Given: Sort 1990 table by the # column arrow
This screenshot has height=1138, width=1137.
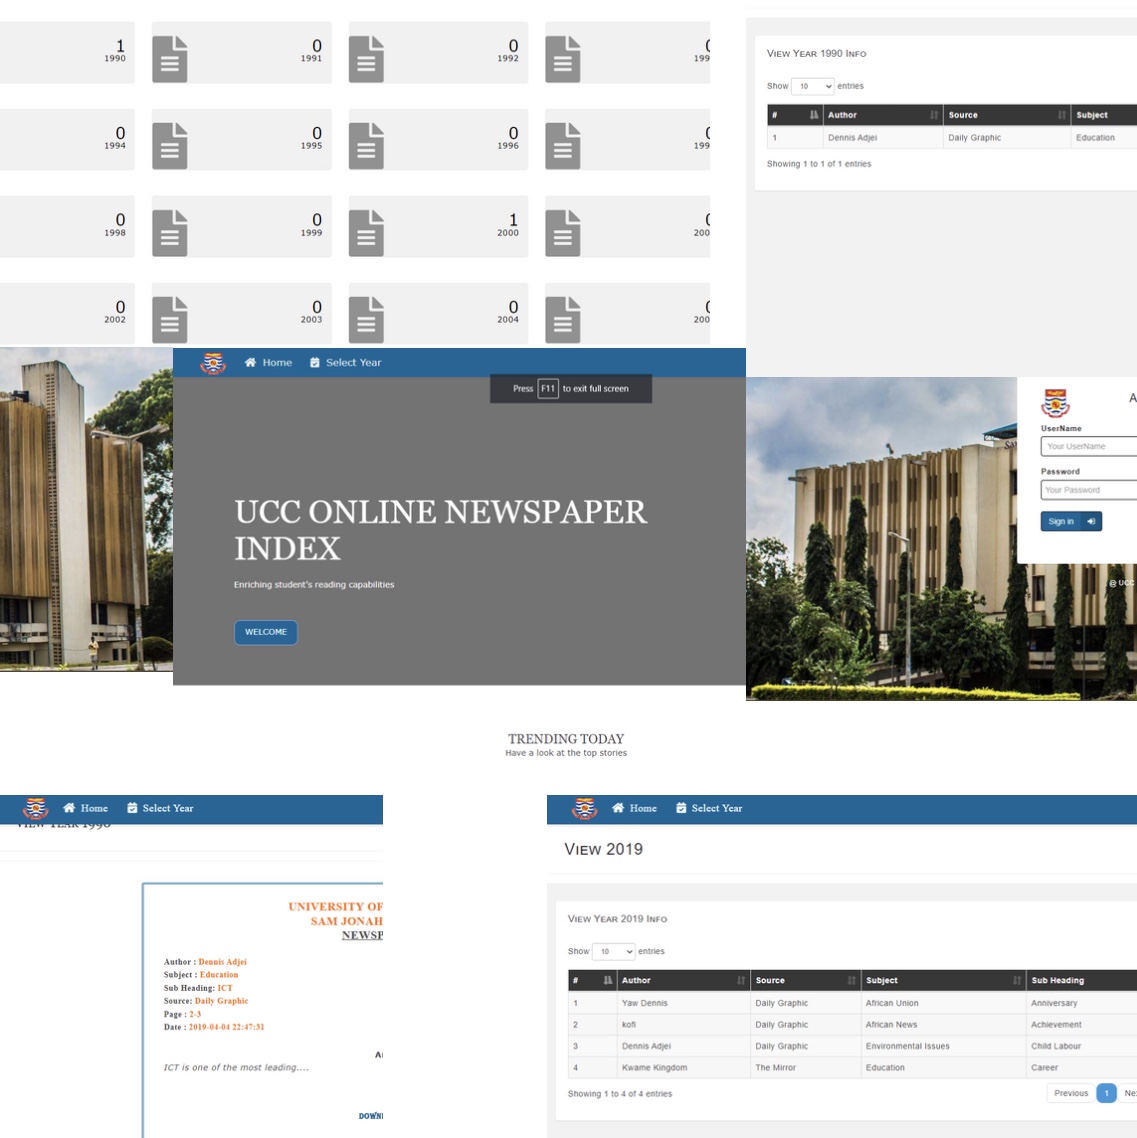Looking at the screenshot, I should 814,115.
